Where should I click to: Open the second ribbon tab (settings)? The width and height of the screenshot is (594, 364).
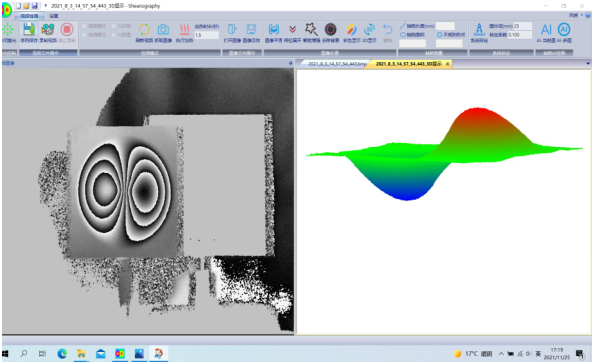click(54, 16)
